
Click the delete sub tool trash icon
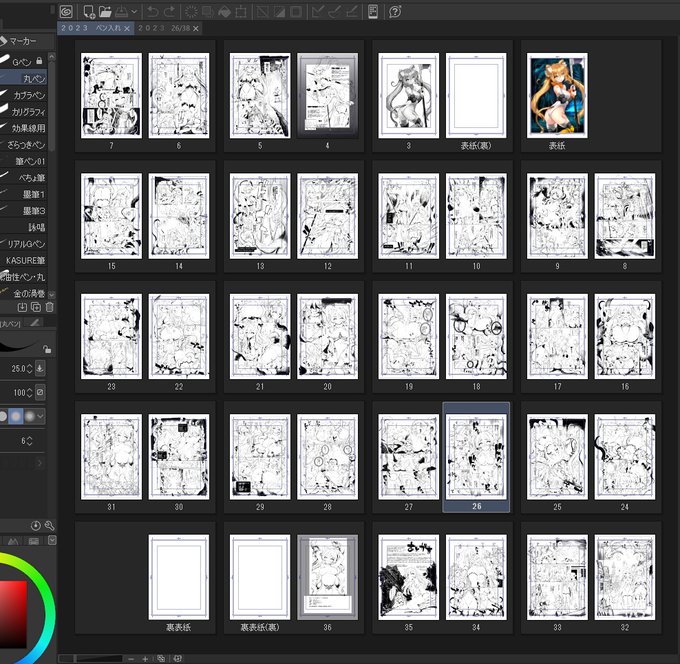pyautogui.click(x=49, y=307)
